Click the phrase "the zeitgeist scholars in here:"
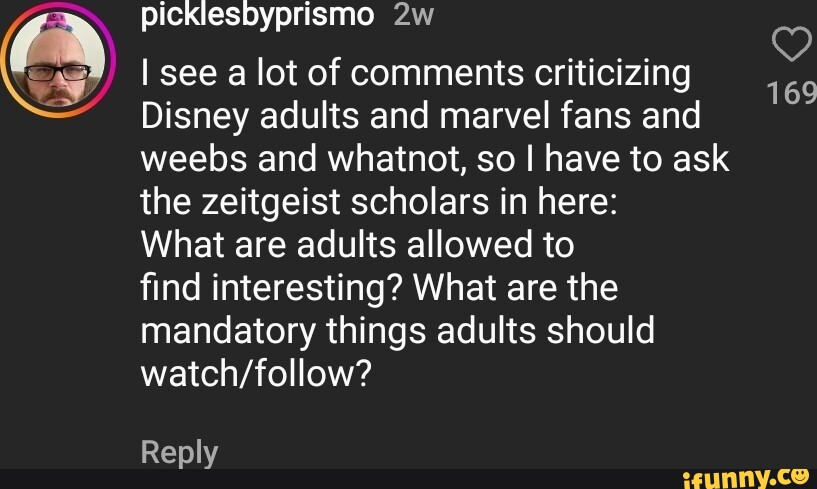Screen dimensions: 817x489 [x=381, y=203]
